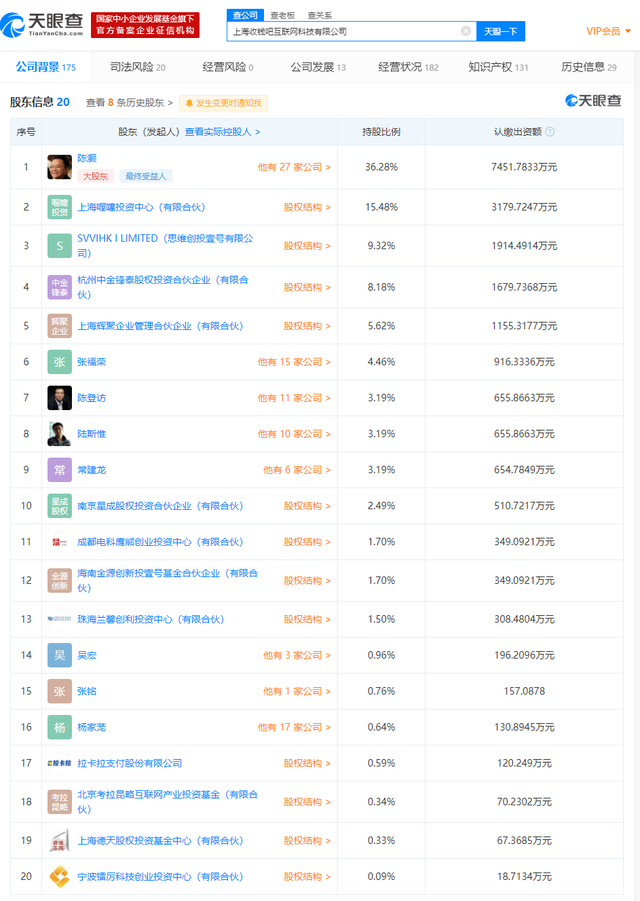Switch to 公司发展 tab
Image resolution: width=640 pixels, height=901 pixels.
tap(318, 67)
